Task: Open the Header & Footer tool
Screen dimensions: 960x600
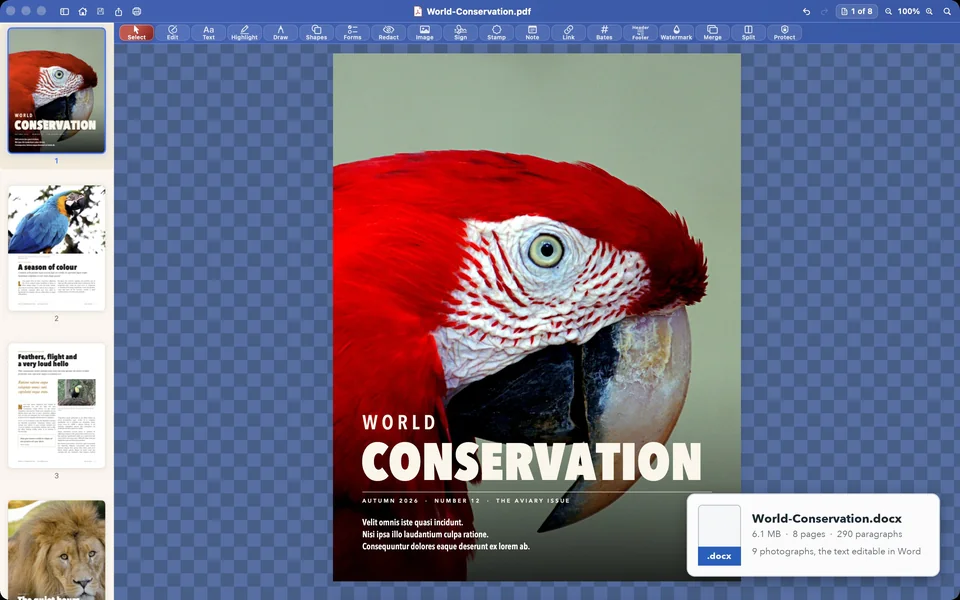Action: click(640, 32)
